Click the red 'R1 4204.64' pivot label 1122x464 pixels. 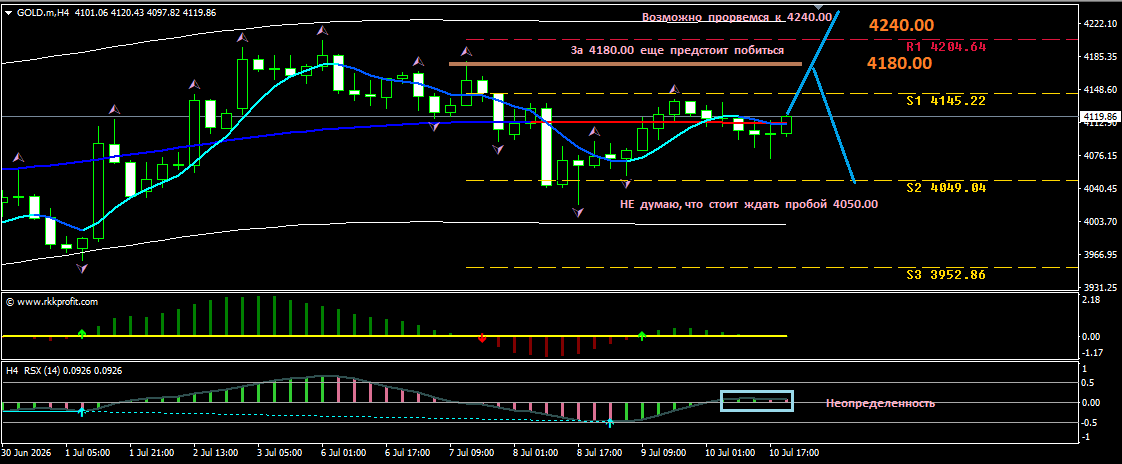point(946,47)
